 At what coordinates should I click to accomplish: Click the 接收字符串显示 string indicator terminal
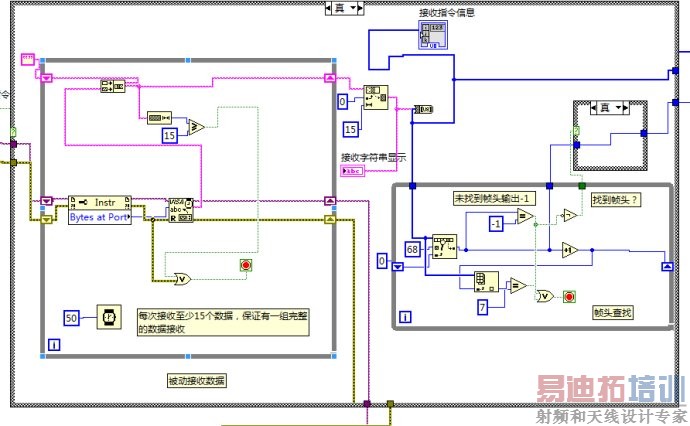pos(352,171)
